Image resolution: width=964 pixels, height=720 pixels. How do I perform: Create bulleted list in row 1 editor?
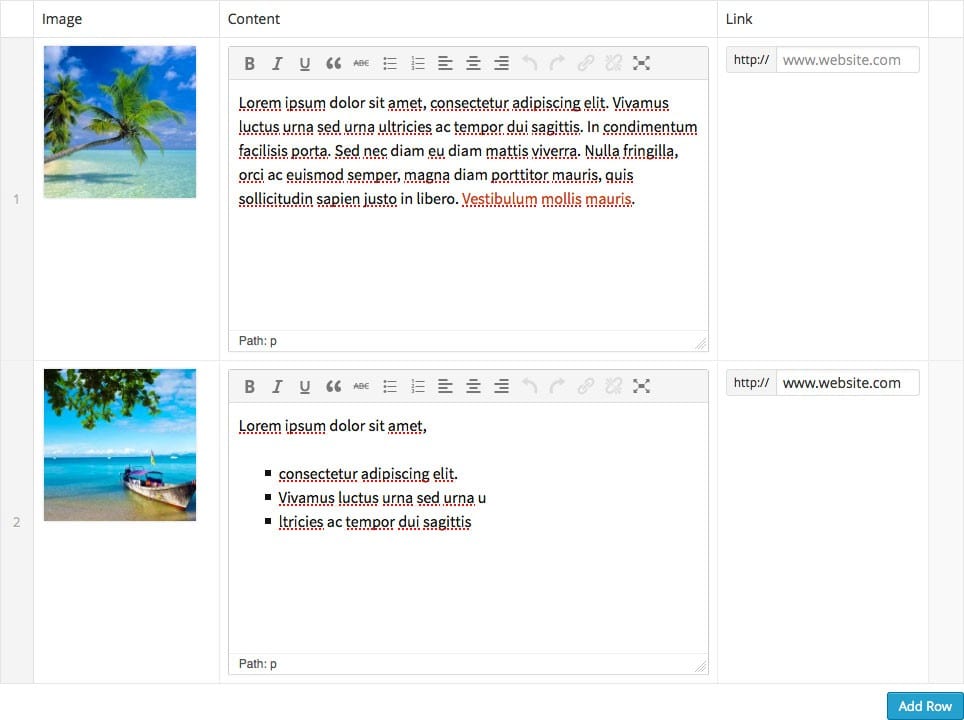tap(390, 63)
